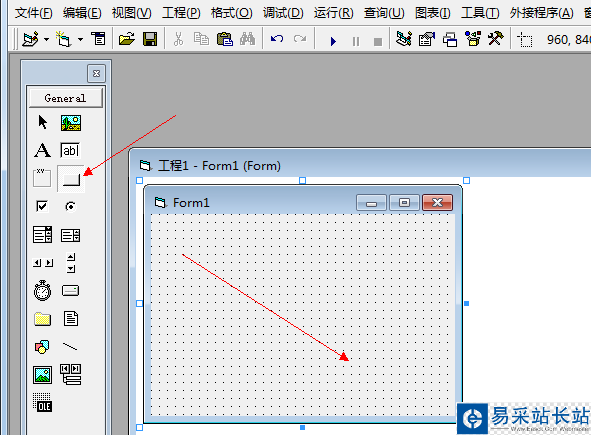Open the Properties Window icon

[x=427, y=39]
